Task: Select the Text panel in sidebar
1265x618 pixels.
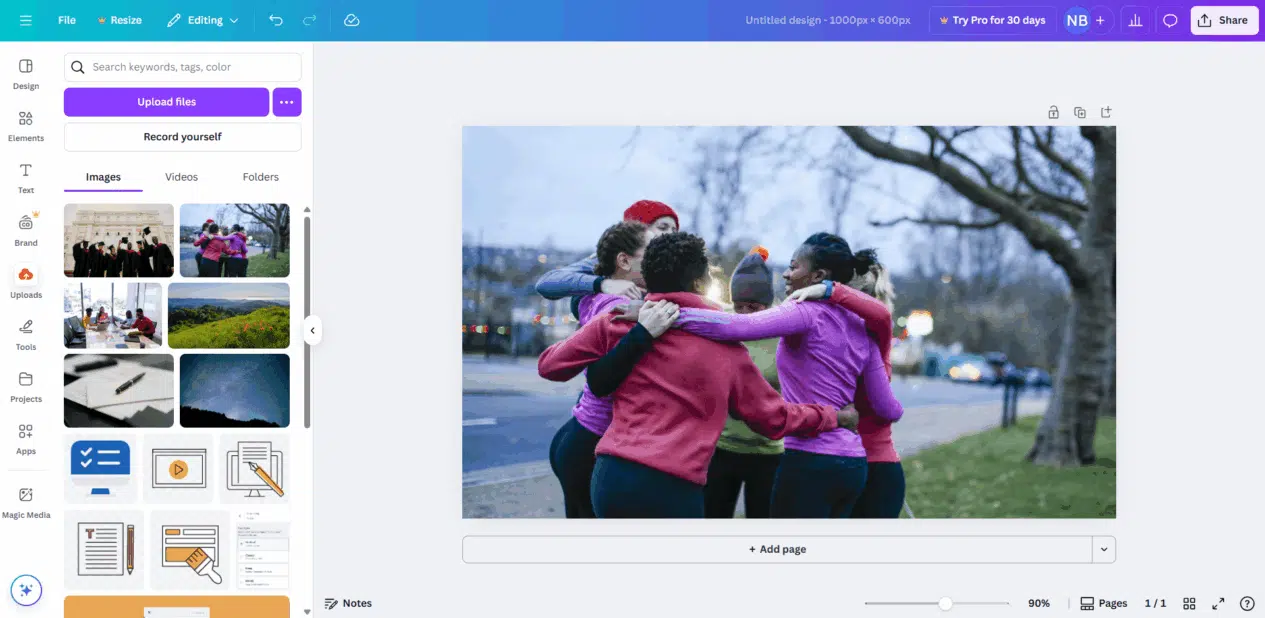Action: point(25,176)
